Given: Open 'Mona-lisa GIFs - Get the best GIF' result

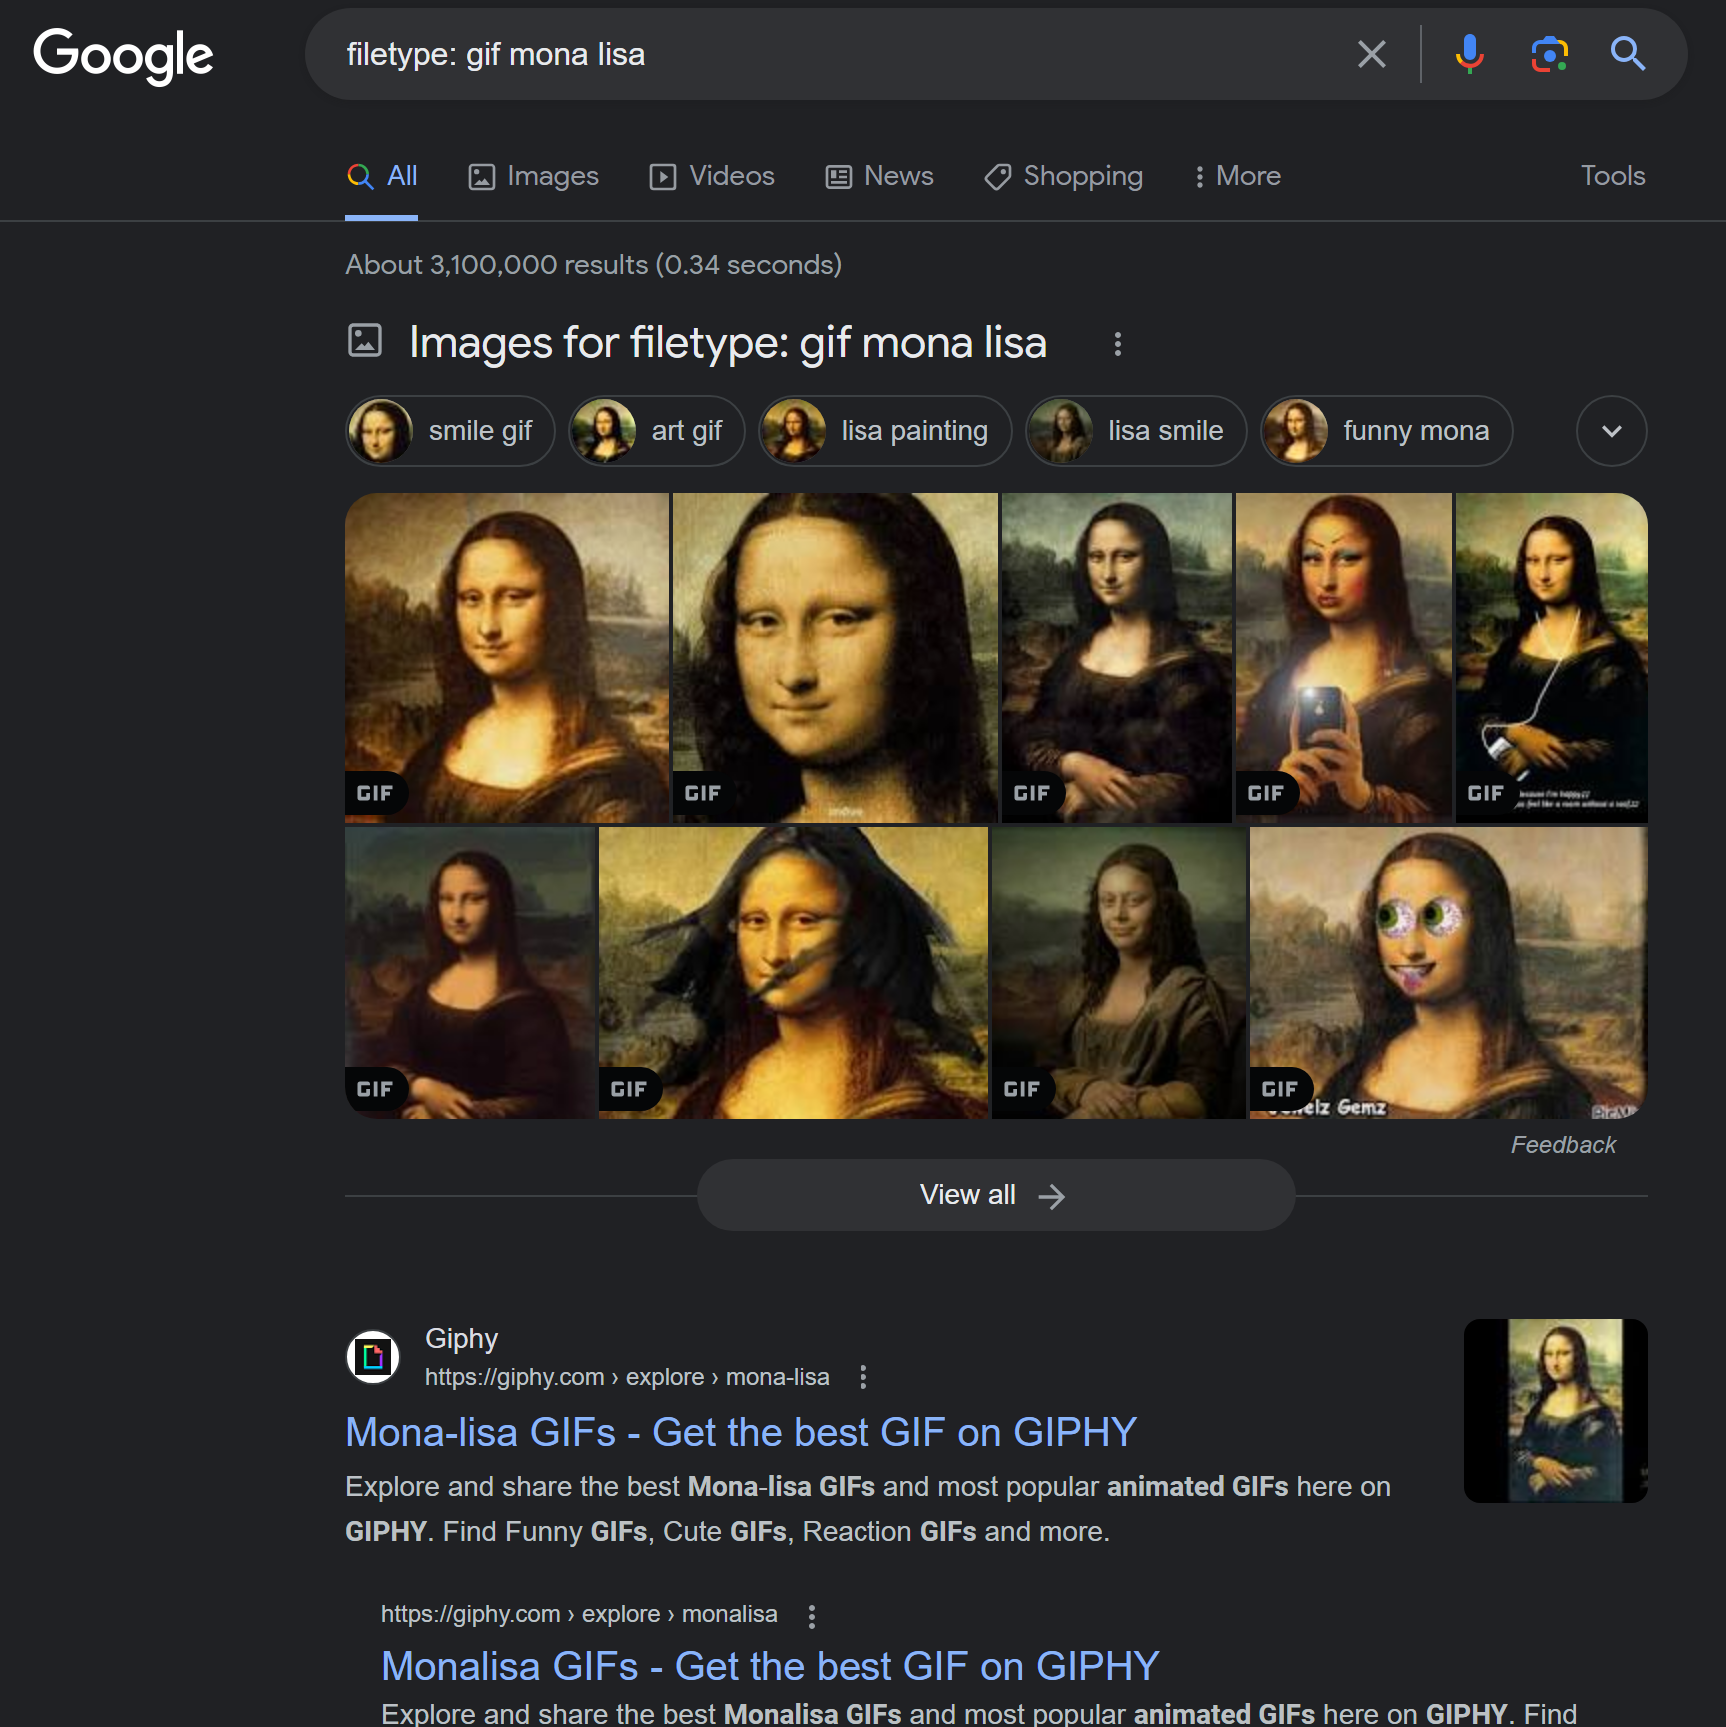Looking at the screenshot, I should click(x=741, y=1433).
